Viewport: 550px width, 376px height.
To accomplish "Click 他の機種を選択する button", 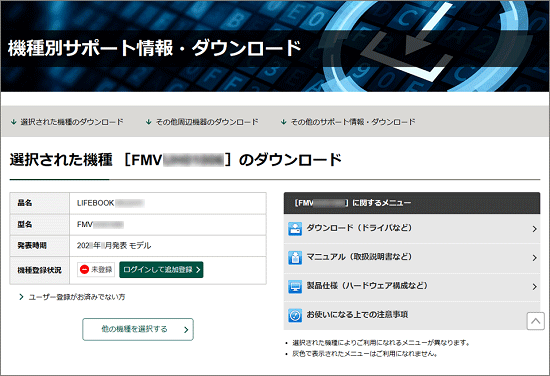I will (x=138, y=329).
